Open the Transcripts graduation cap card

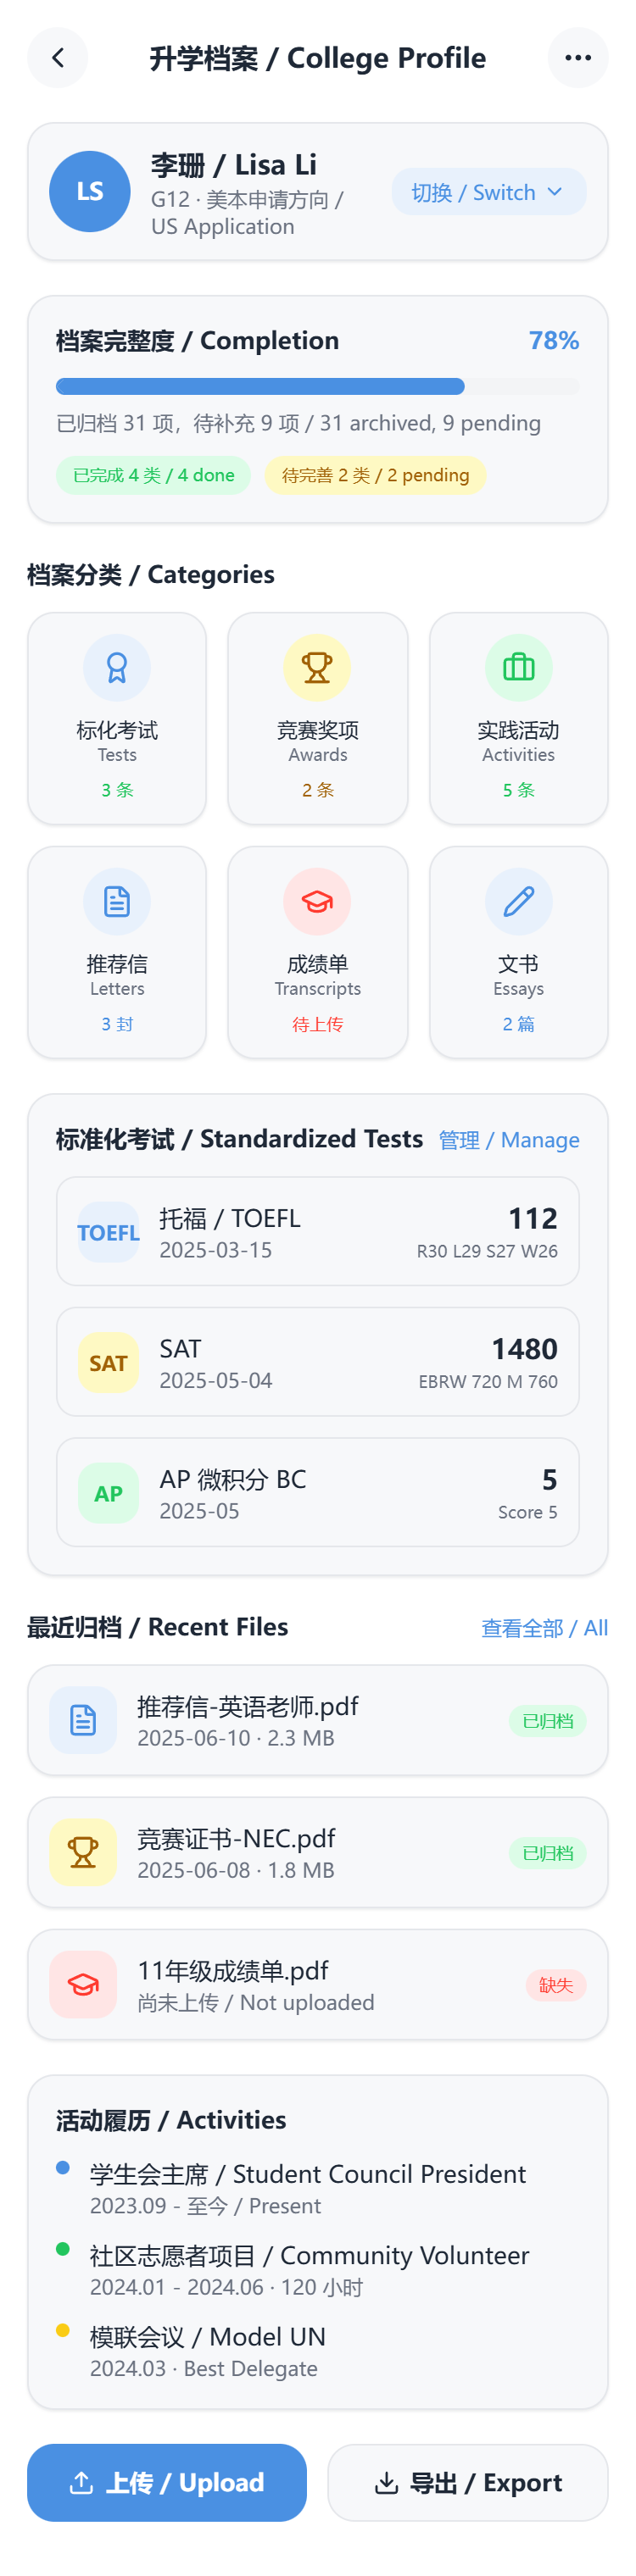pos(318,952)
